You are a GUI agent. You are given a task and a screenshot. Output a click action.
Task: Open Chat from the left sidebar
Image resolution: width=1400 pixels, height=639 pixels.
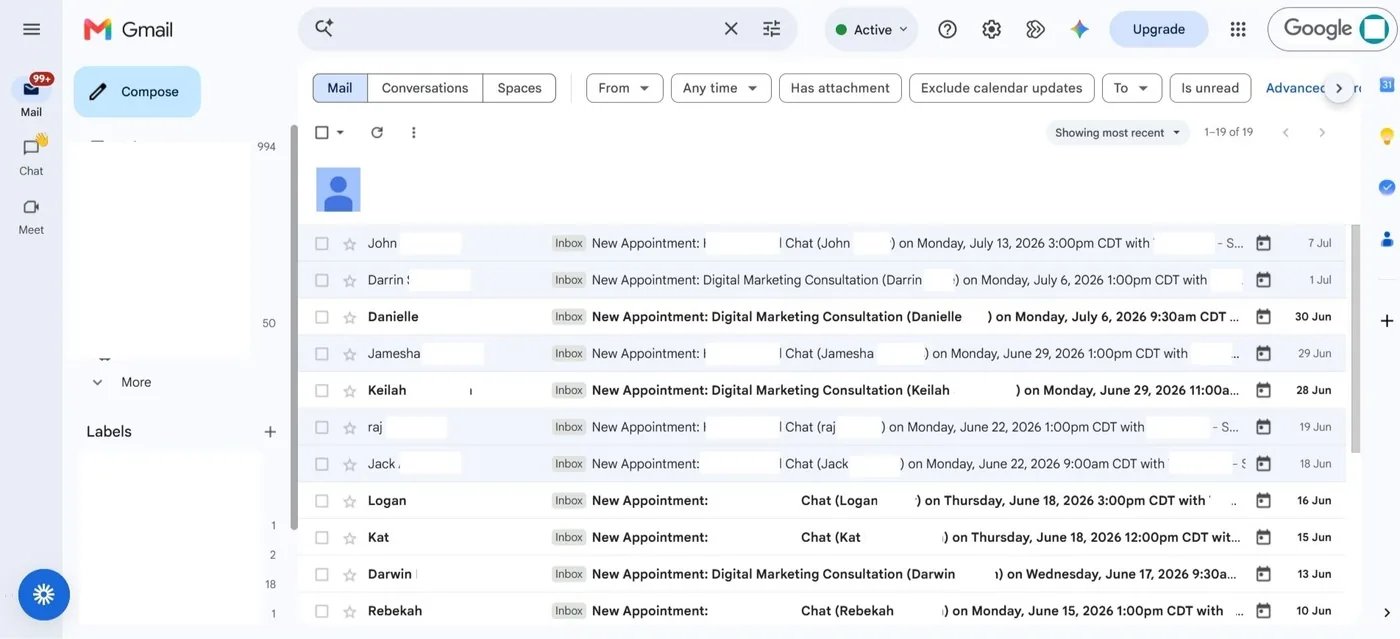pos(31,156)
